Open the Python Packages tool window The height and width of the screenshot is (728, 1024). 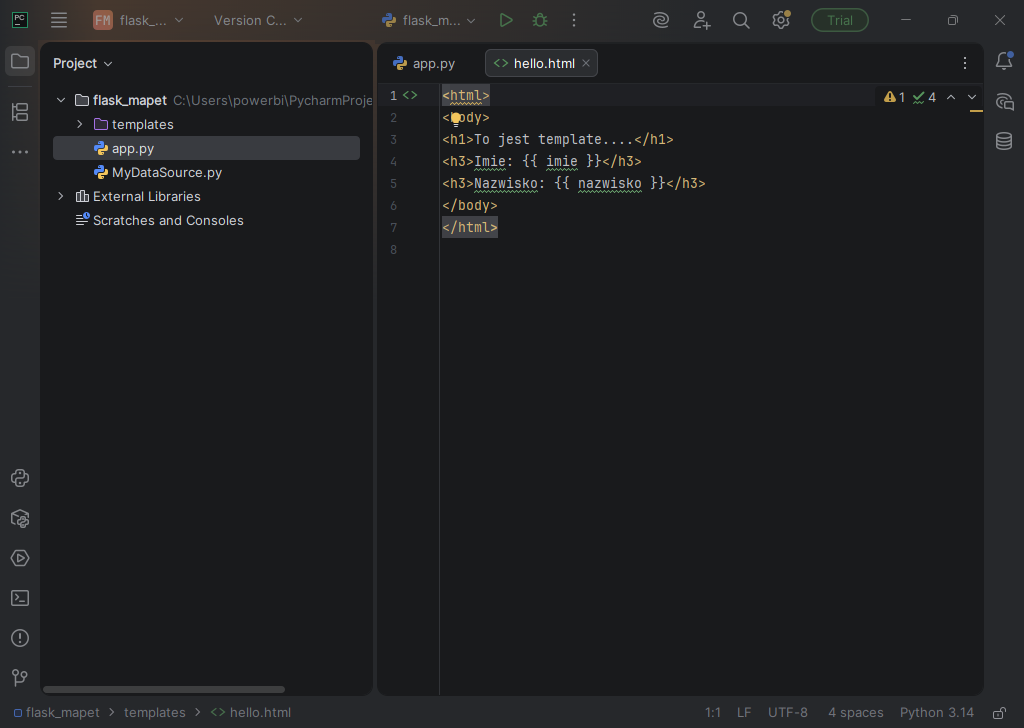coord(20,518)
